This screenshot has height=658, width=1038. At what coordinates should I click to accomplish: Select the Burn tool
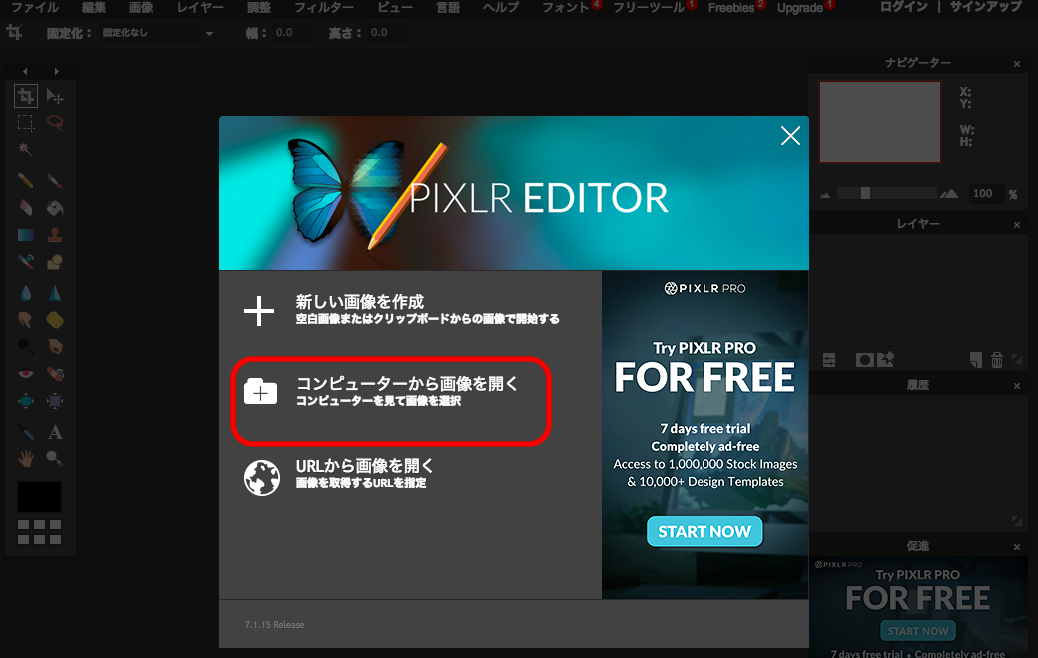[x=55, y=346]
